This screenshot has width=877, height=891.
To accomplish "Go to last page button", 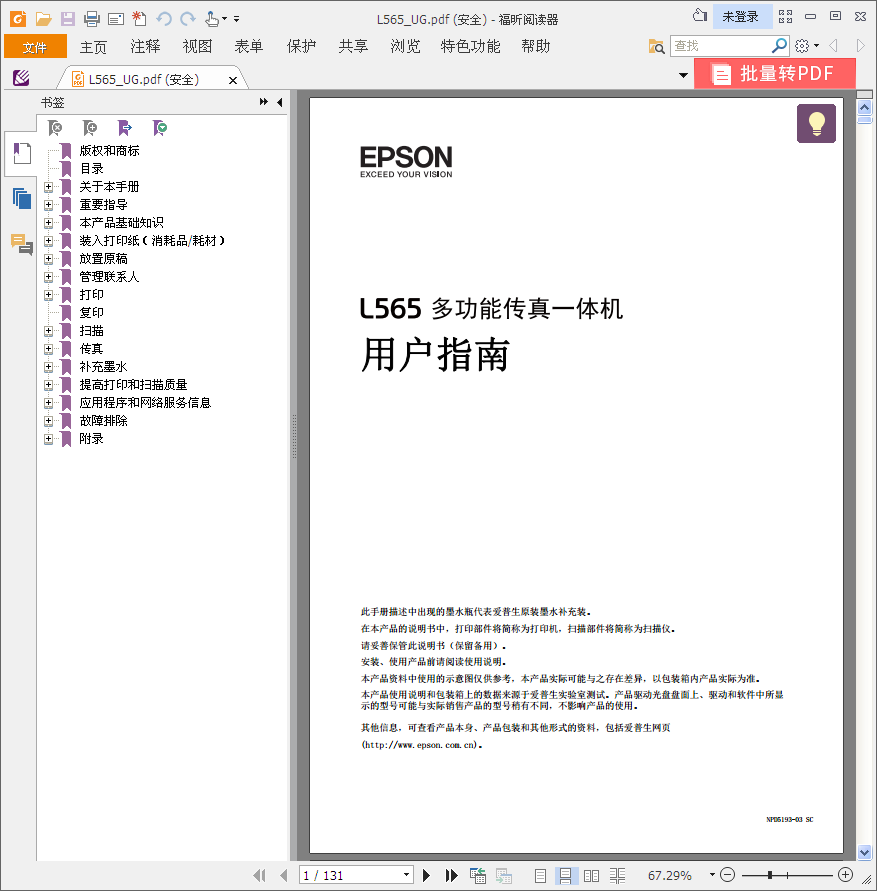I will click(x=451, y=875).
